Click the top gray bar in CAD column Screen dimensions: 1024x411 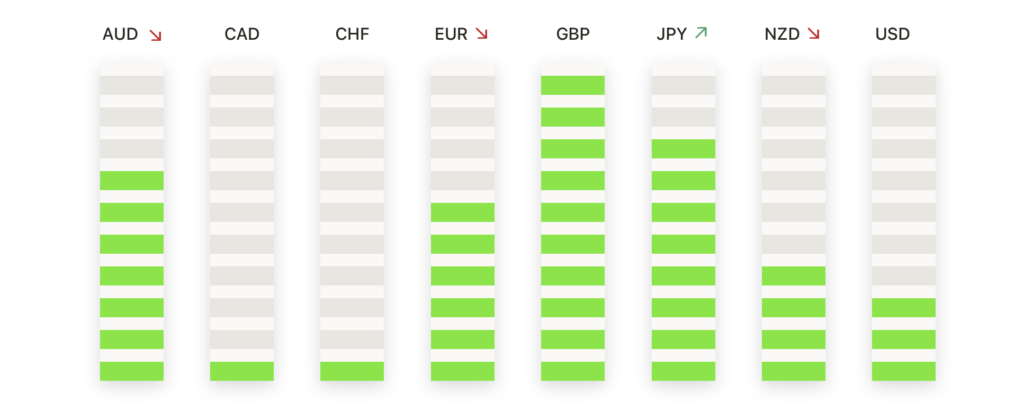(242, 85)
